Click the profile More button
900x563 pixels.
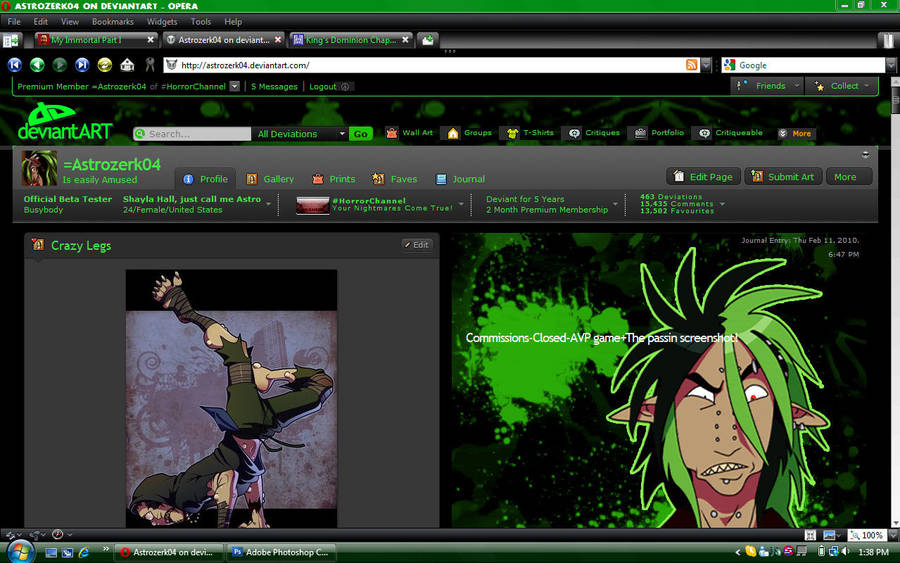point(849,177)
